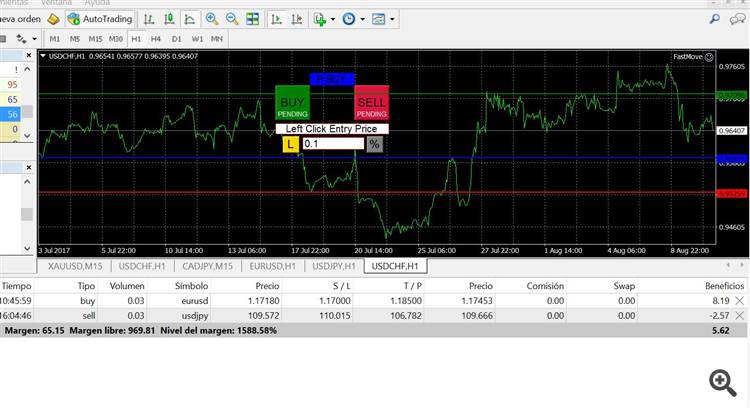Image resolution: width=750 pixels, height=409 pixels.
Task: Click the drawing objects arrows icon
Action: 21,39
